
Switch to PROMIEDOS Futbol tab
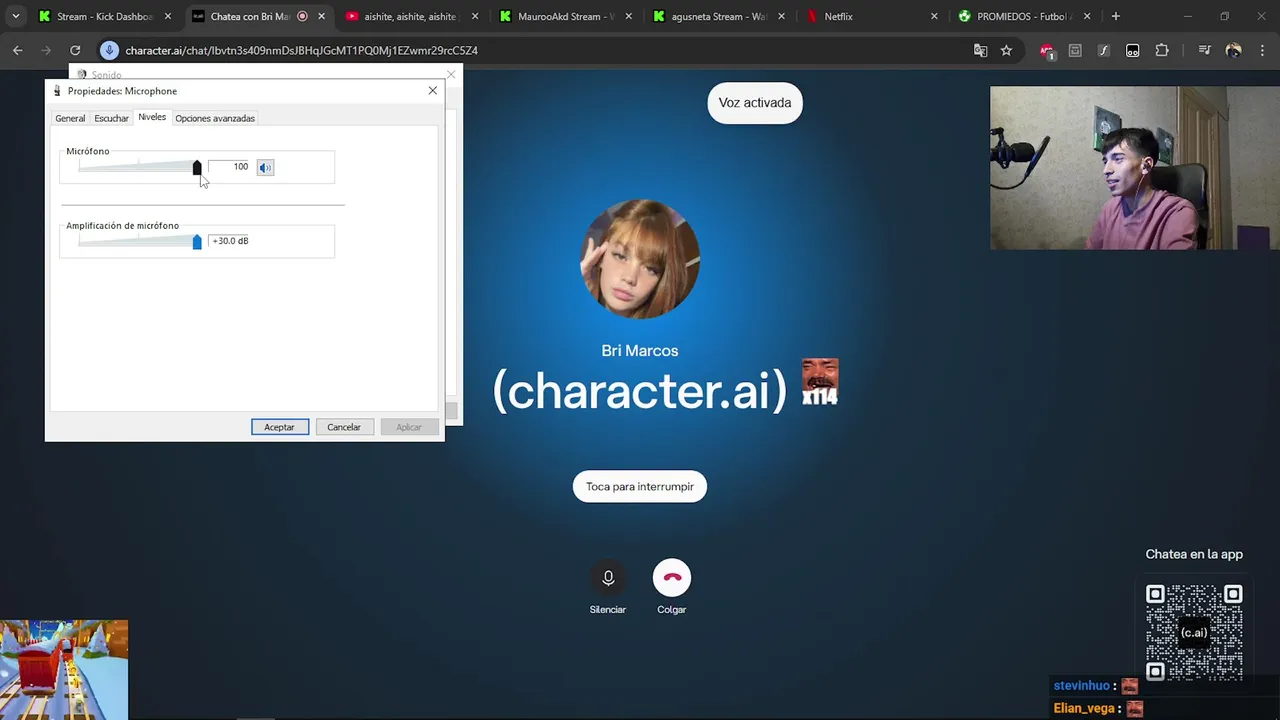[x=1025, y=16]
